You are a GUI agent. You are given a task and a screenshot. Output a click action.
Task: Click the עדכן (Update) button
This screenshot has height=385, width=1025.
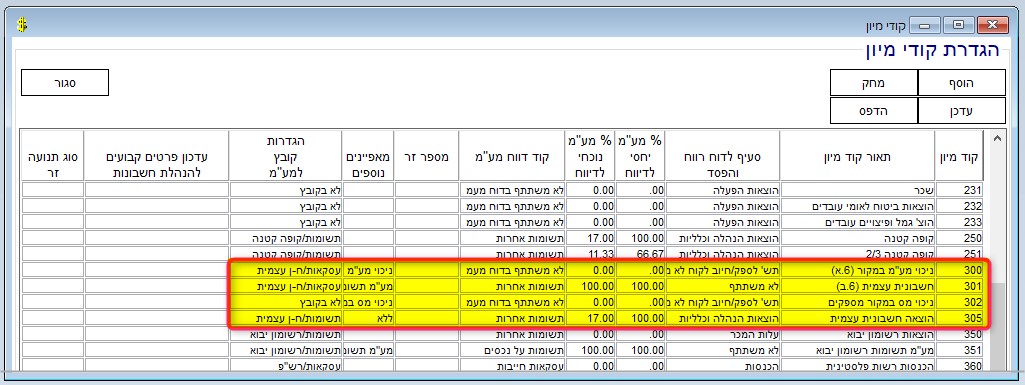click(962, 110)
